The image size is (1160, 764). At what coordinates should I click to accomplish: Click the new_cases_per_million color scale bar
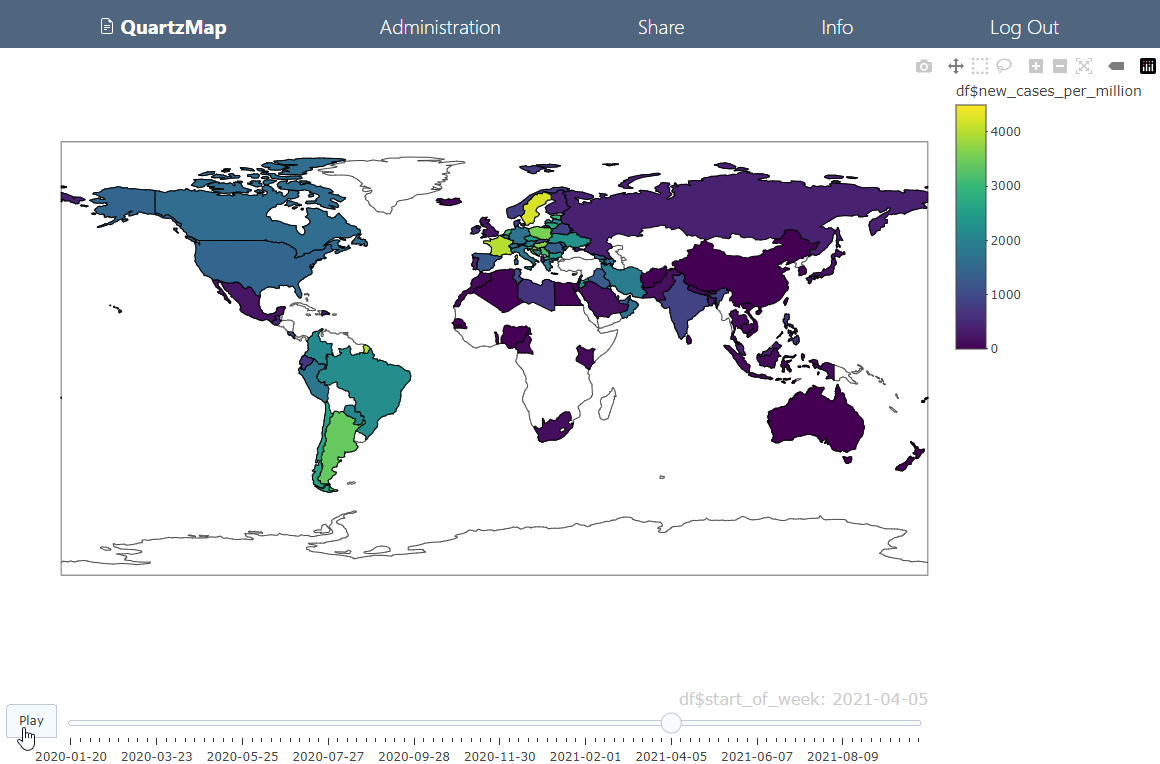click(971, 226)
